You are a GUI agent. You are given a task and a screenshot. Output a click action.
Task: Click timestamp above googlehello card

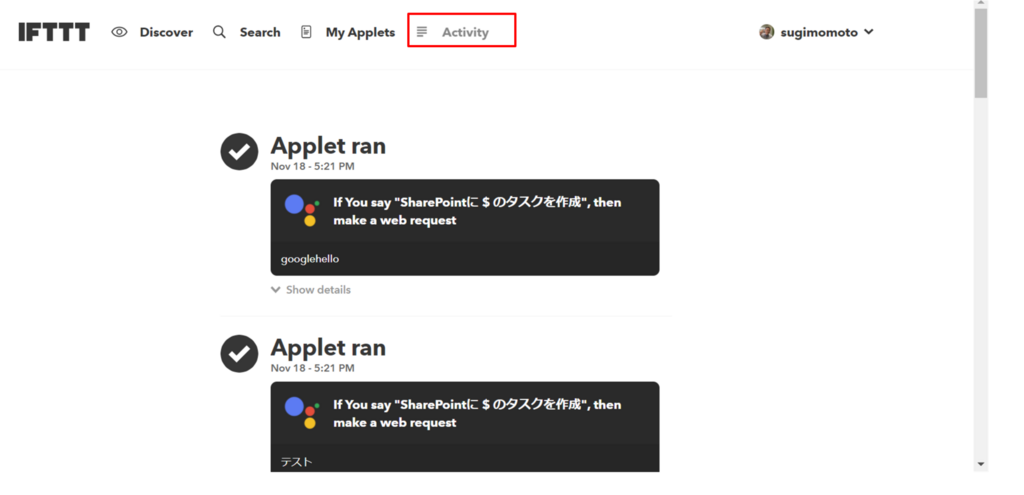pyautogui.click(x=312, y=167)
